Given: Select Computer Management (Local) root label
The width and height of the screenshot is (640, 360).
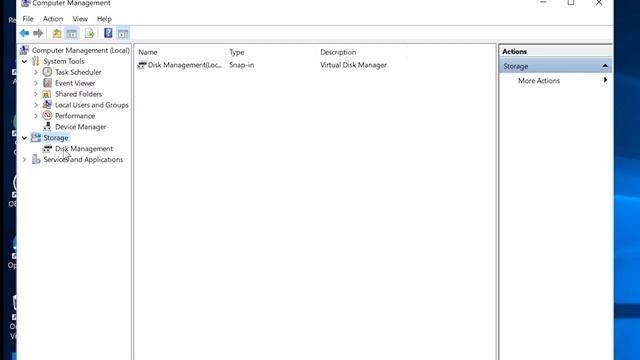Looking at the screenshot, I should (81, 50).
